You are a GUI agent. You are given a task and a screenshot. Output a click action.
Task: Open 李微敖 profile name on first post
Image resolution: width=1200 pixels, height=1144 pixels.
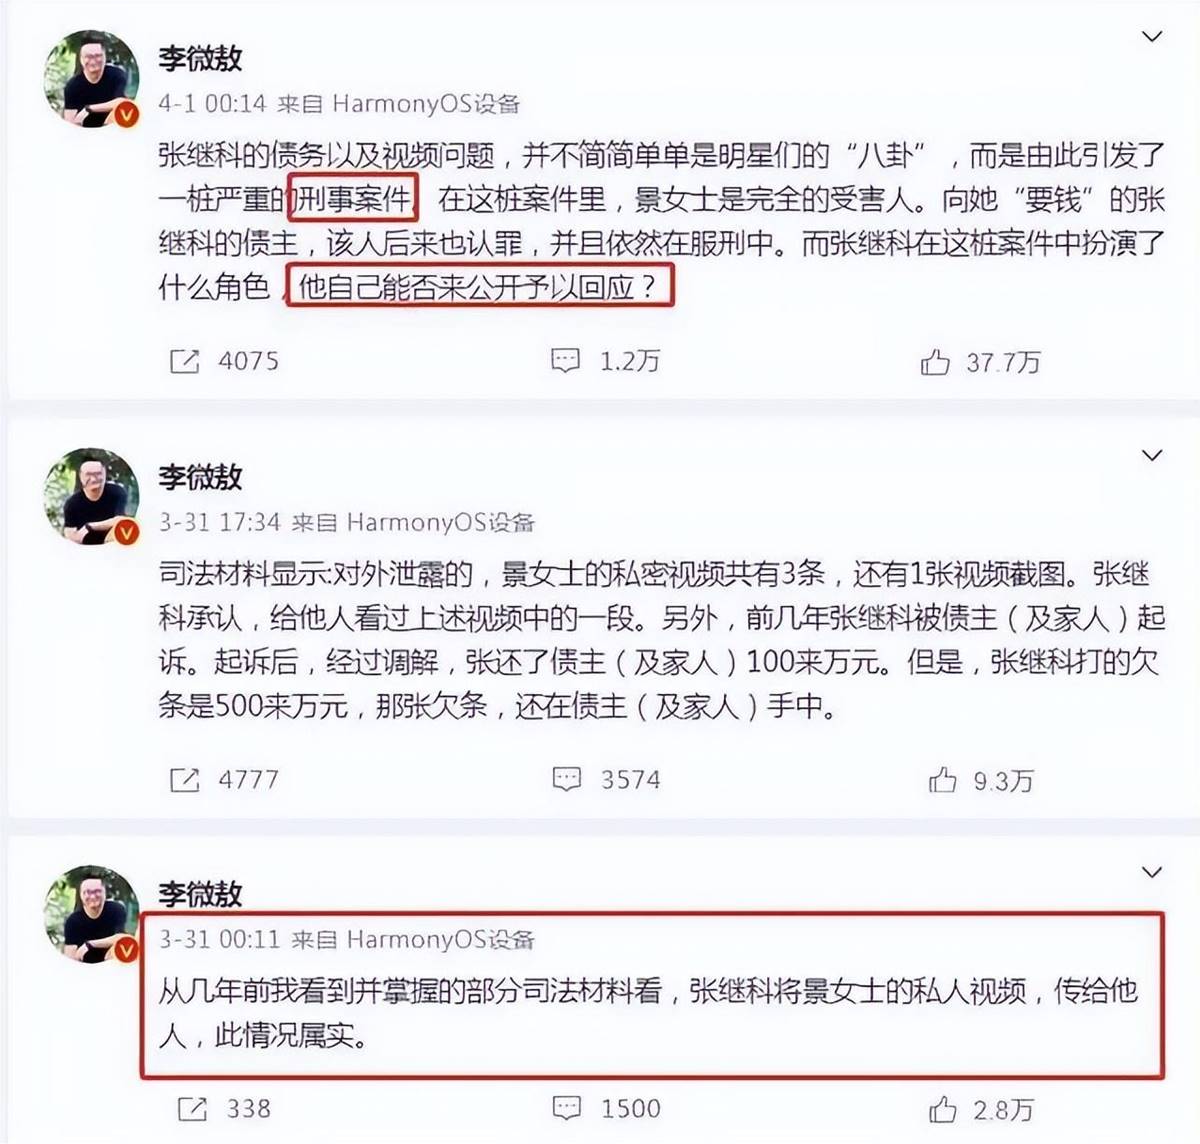(x=200, y=59)
